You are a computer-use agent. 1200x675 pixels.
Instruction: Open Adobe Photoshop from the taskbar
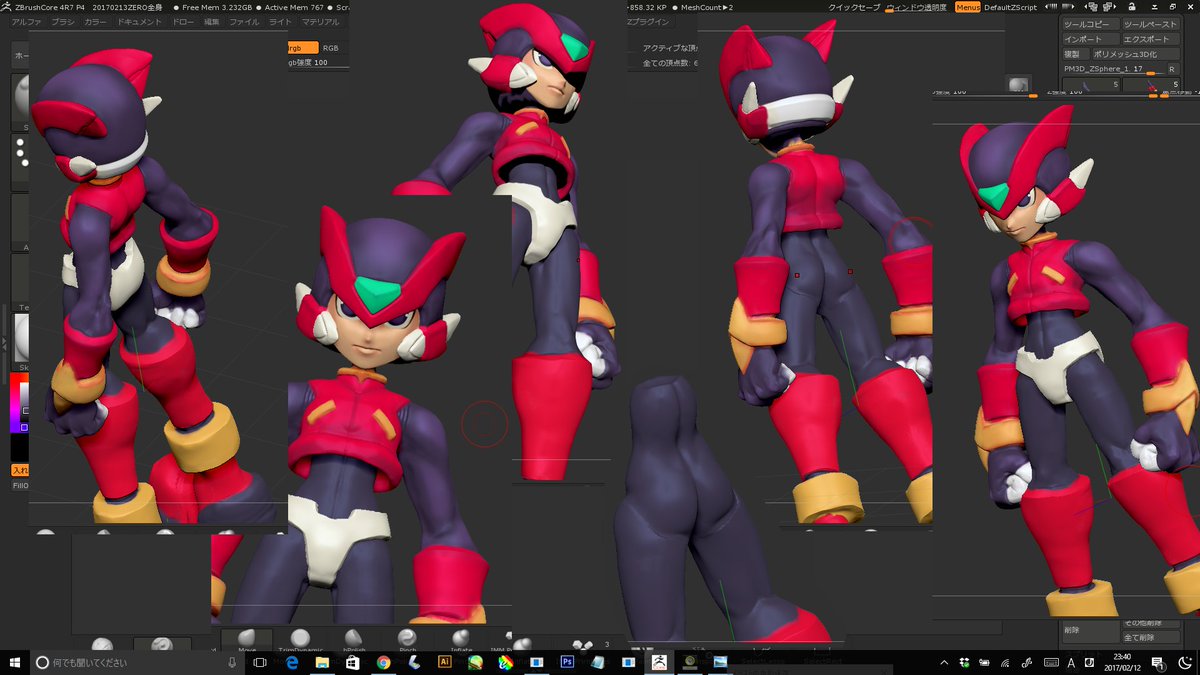tap(567, 662)
